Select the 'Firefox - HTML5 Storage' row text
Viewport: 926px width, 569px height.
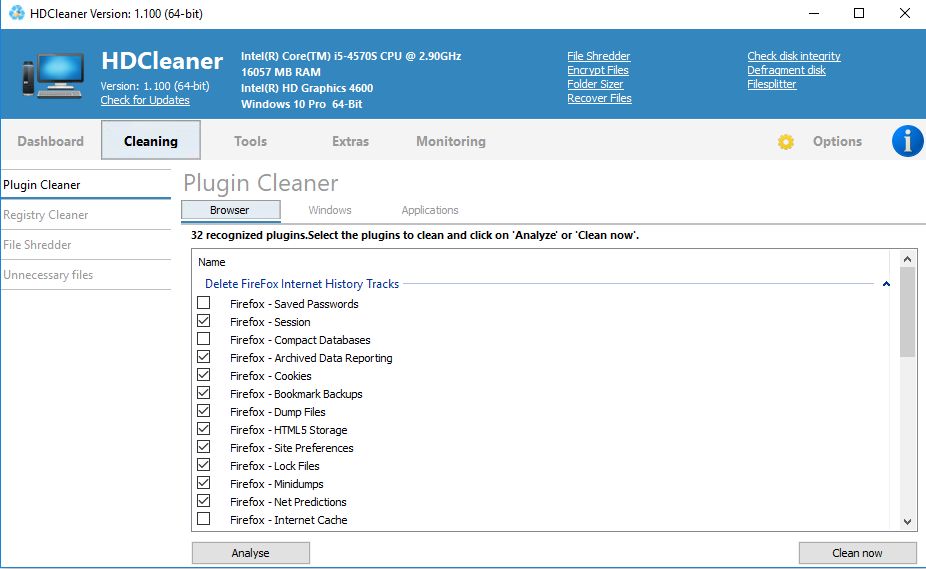tap(288, 430)
